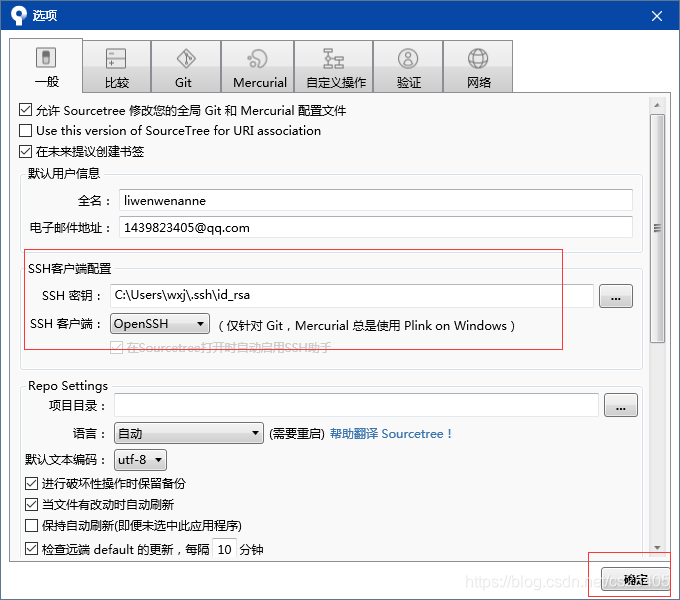Click the 电子邮件地址 email field
Viewport: 680px width, 600px height.
pyautogui.click(x=376, y=227)
